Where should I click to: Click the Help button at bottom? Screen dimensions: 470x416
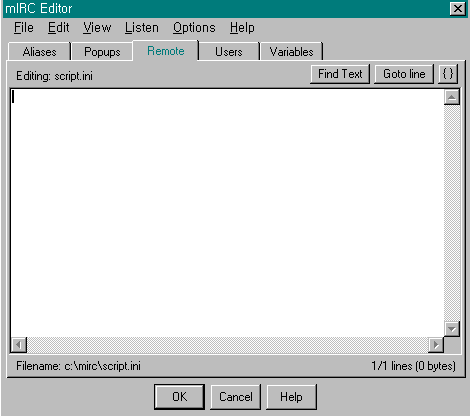(291, 397)
